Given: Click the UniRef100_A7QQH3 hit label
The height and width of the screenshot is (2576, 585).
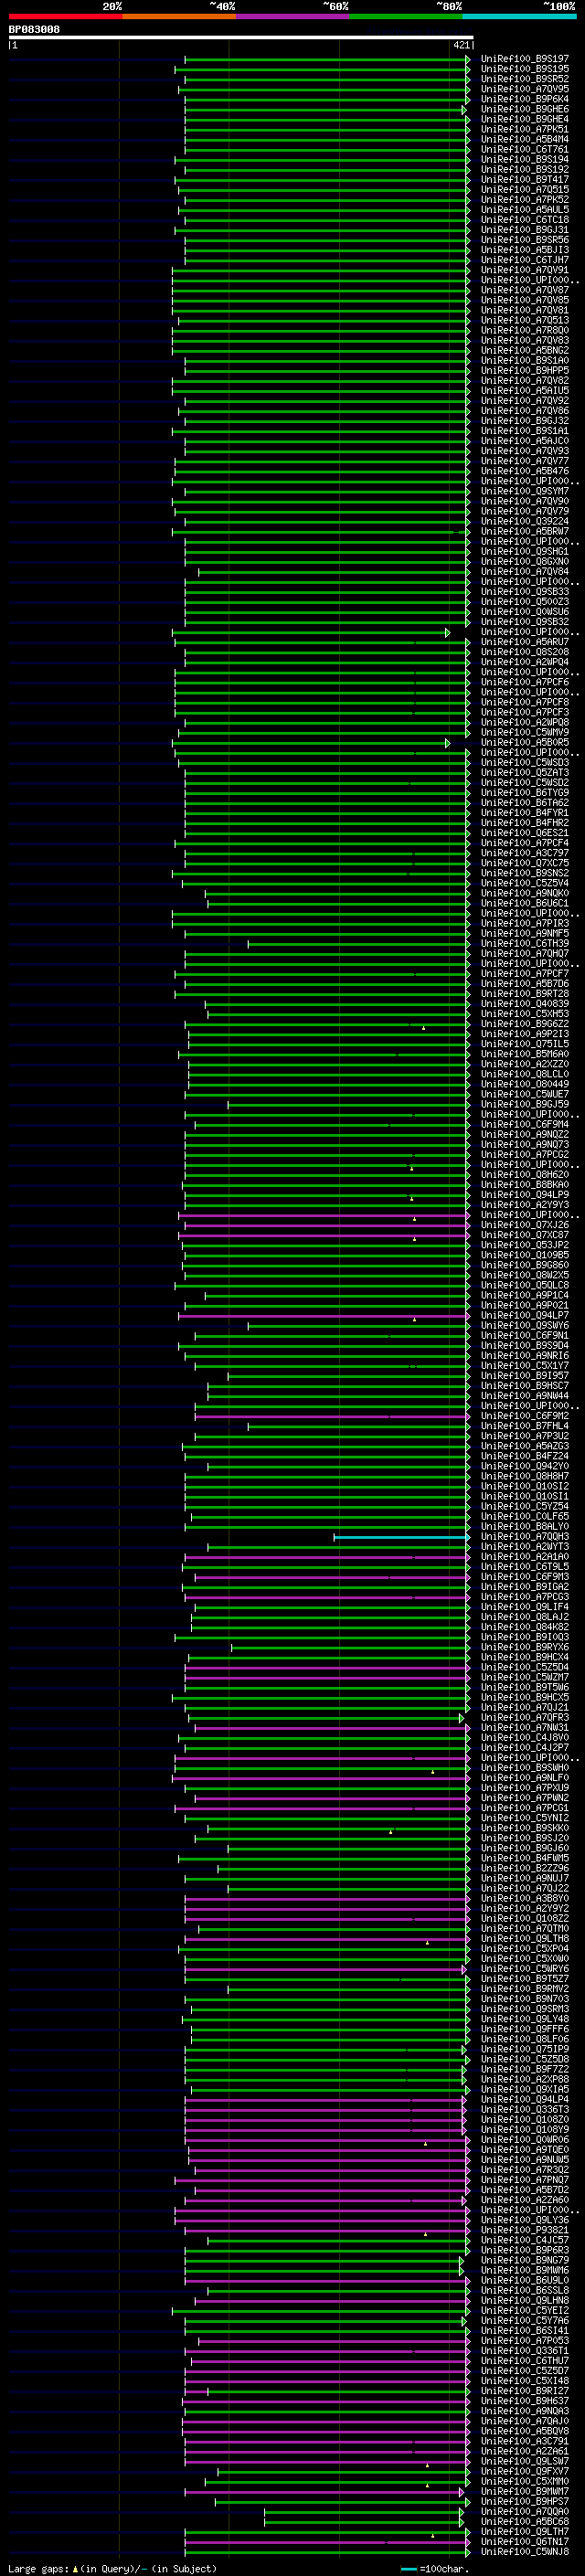Looking at the screenshot, I should [525, 1537].
